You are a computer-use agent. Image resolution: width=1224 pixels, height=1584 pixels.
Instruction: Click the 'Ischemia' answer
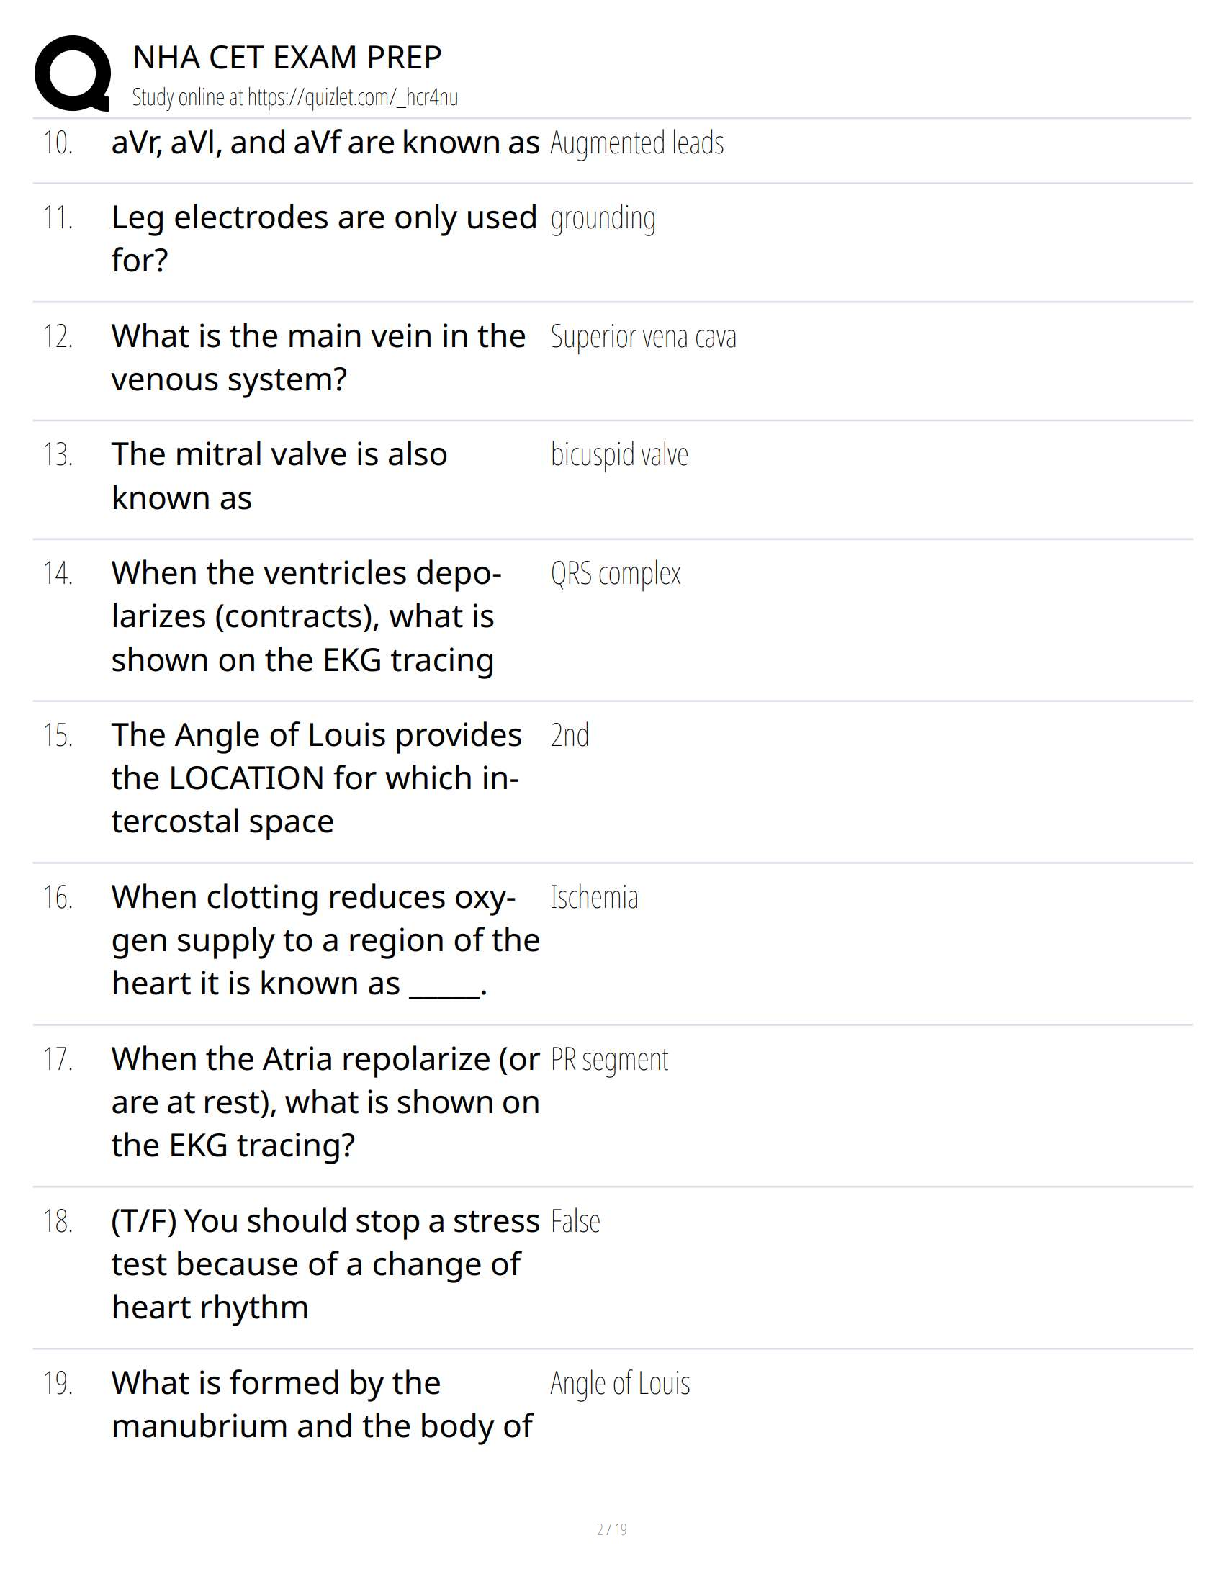pyautogui.click(x=594, y=897)
